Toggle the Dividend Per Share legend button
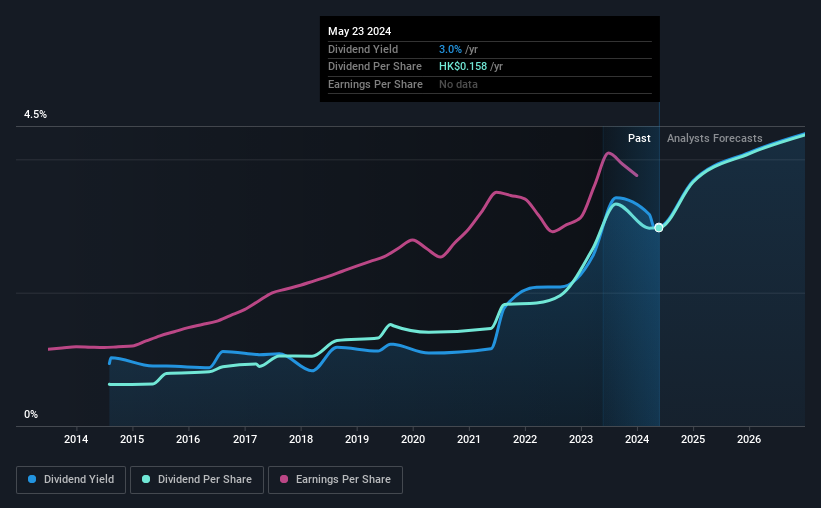Image resolution: width=821 pixels, height=508 pixels. click(x=197, y=480)
